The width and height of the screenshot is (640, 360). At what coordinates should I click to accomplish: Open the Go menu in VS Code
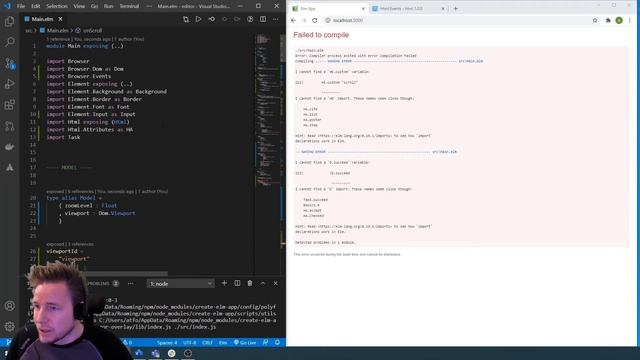tap(94, 6)
